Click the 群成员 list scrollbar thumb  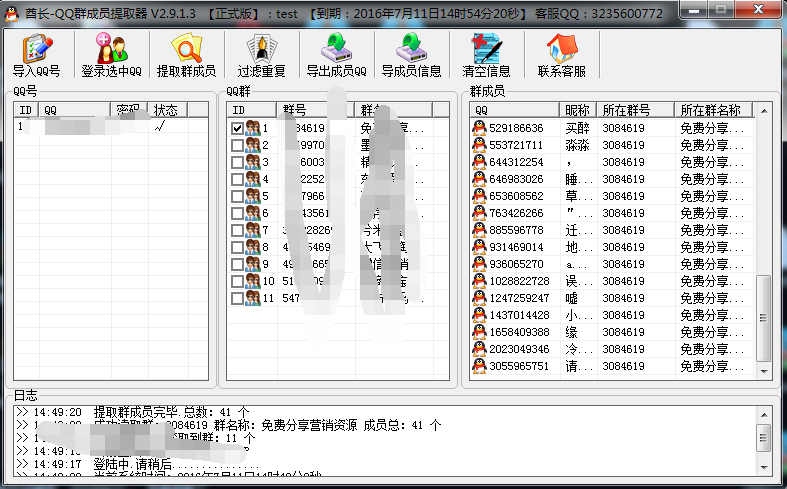(x=764, y=318)
